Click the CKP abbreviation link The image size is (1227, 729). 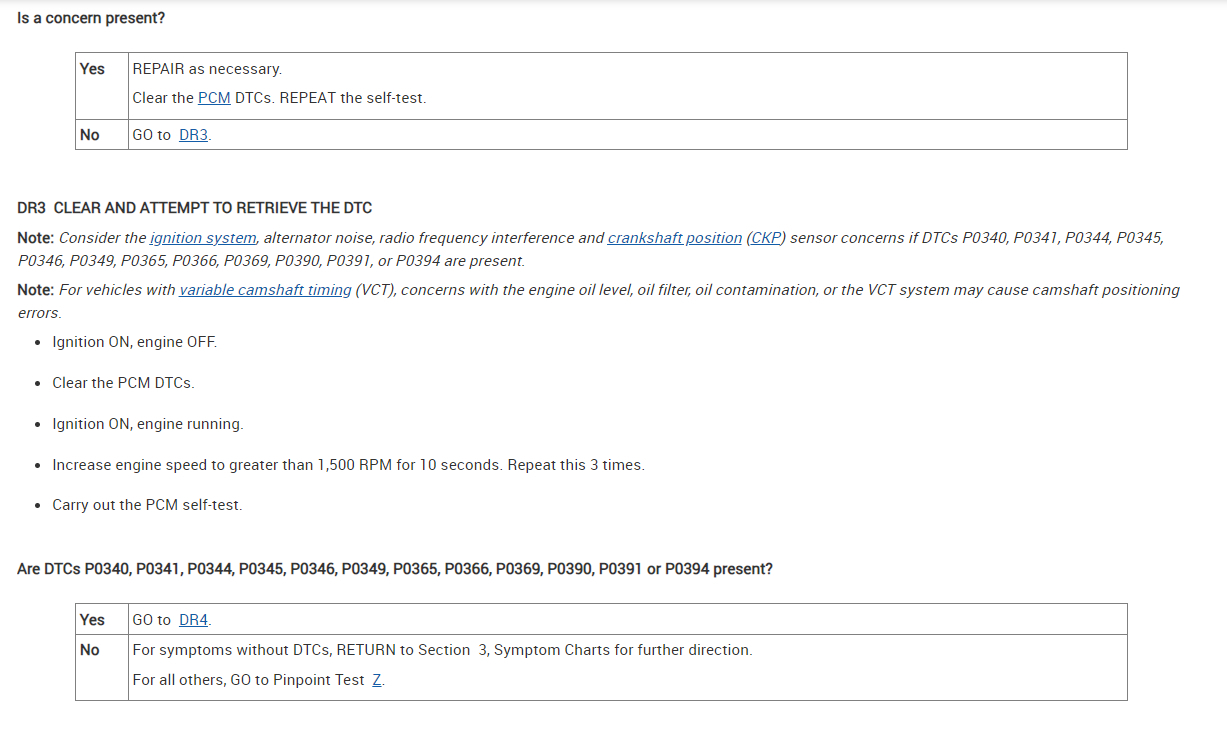(x=765, y=238)
